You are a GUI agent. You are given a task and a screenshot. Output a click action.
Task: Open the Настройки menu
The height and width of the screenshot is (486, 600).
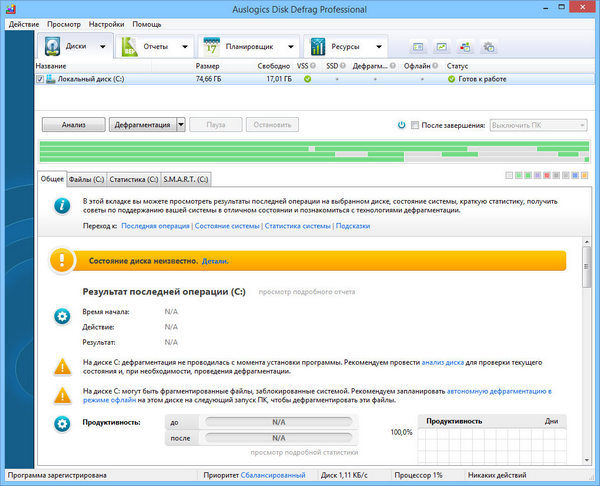(x=106, y=24)
